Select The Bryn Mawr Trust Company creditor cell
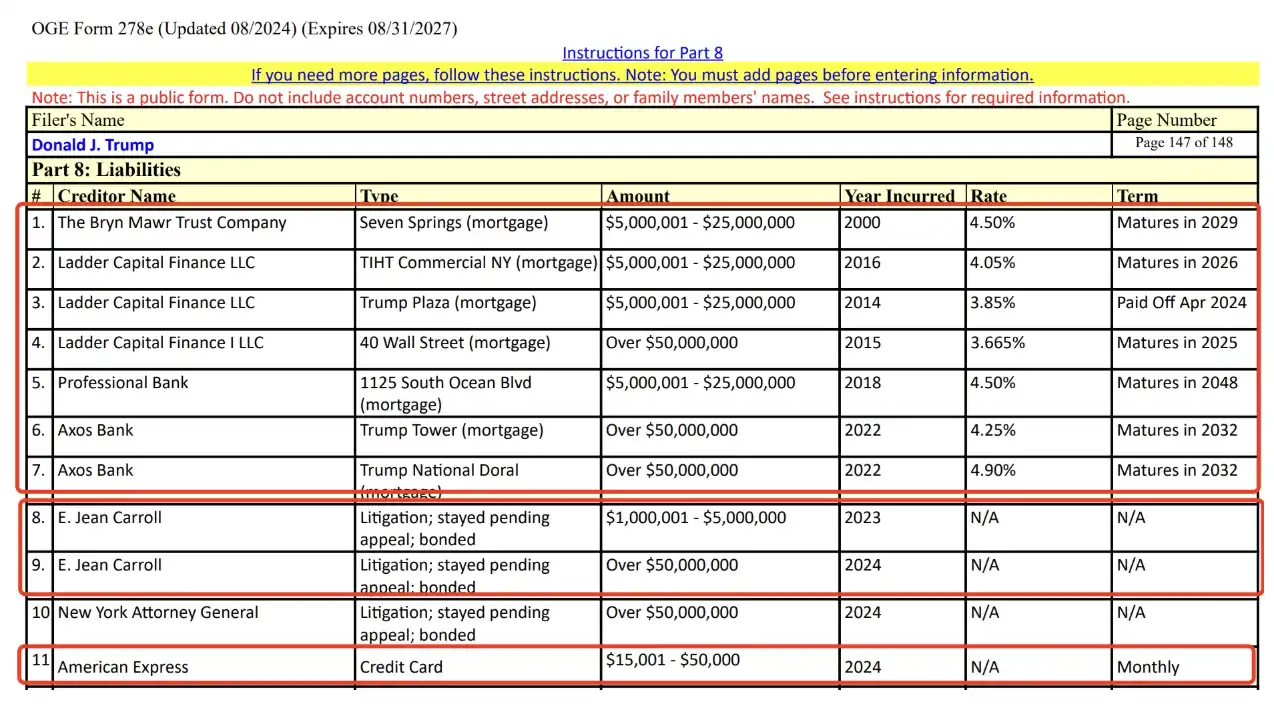The width and height of the screenshot is (1274, 704). (172, 223)
